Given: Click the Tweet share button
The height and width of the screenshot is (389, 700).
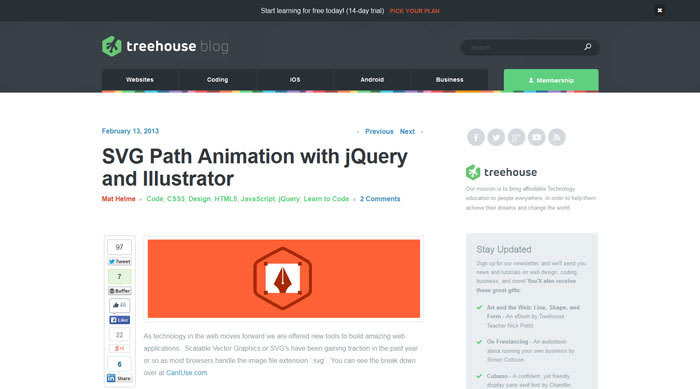Looking at the screenshot, I should [x=119, y=262].
